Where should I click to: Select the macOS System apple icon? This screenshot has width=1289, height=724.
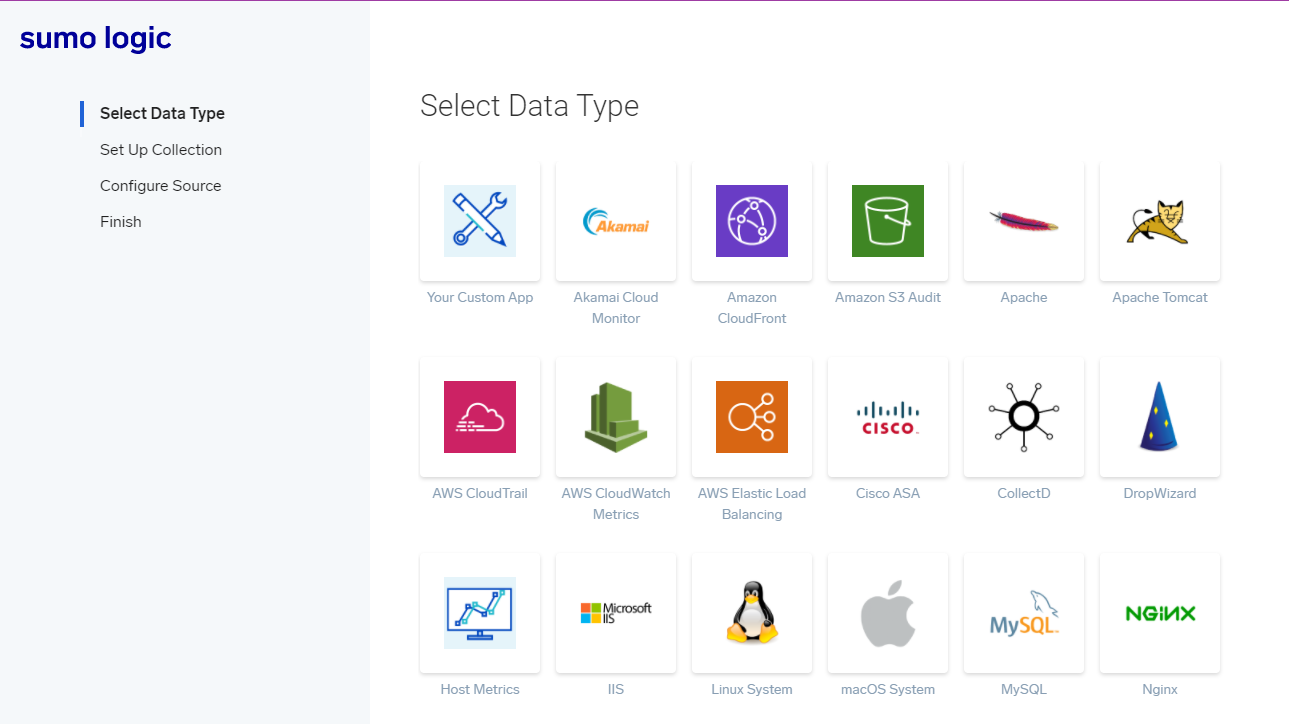(888, 613)
